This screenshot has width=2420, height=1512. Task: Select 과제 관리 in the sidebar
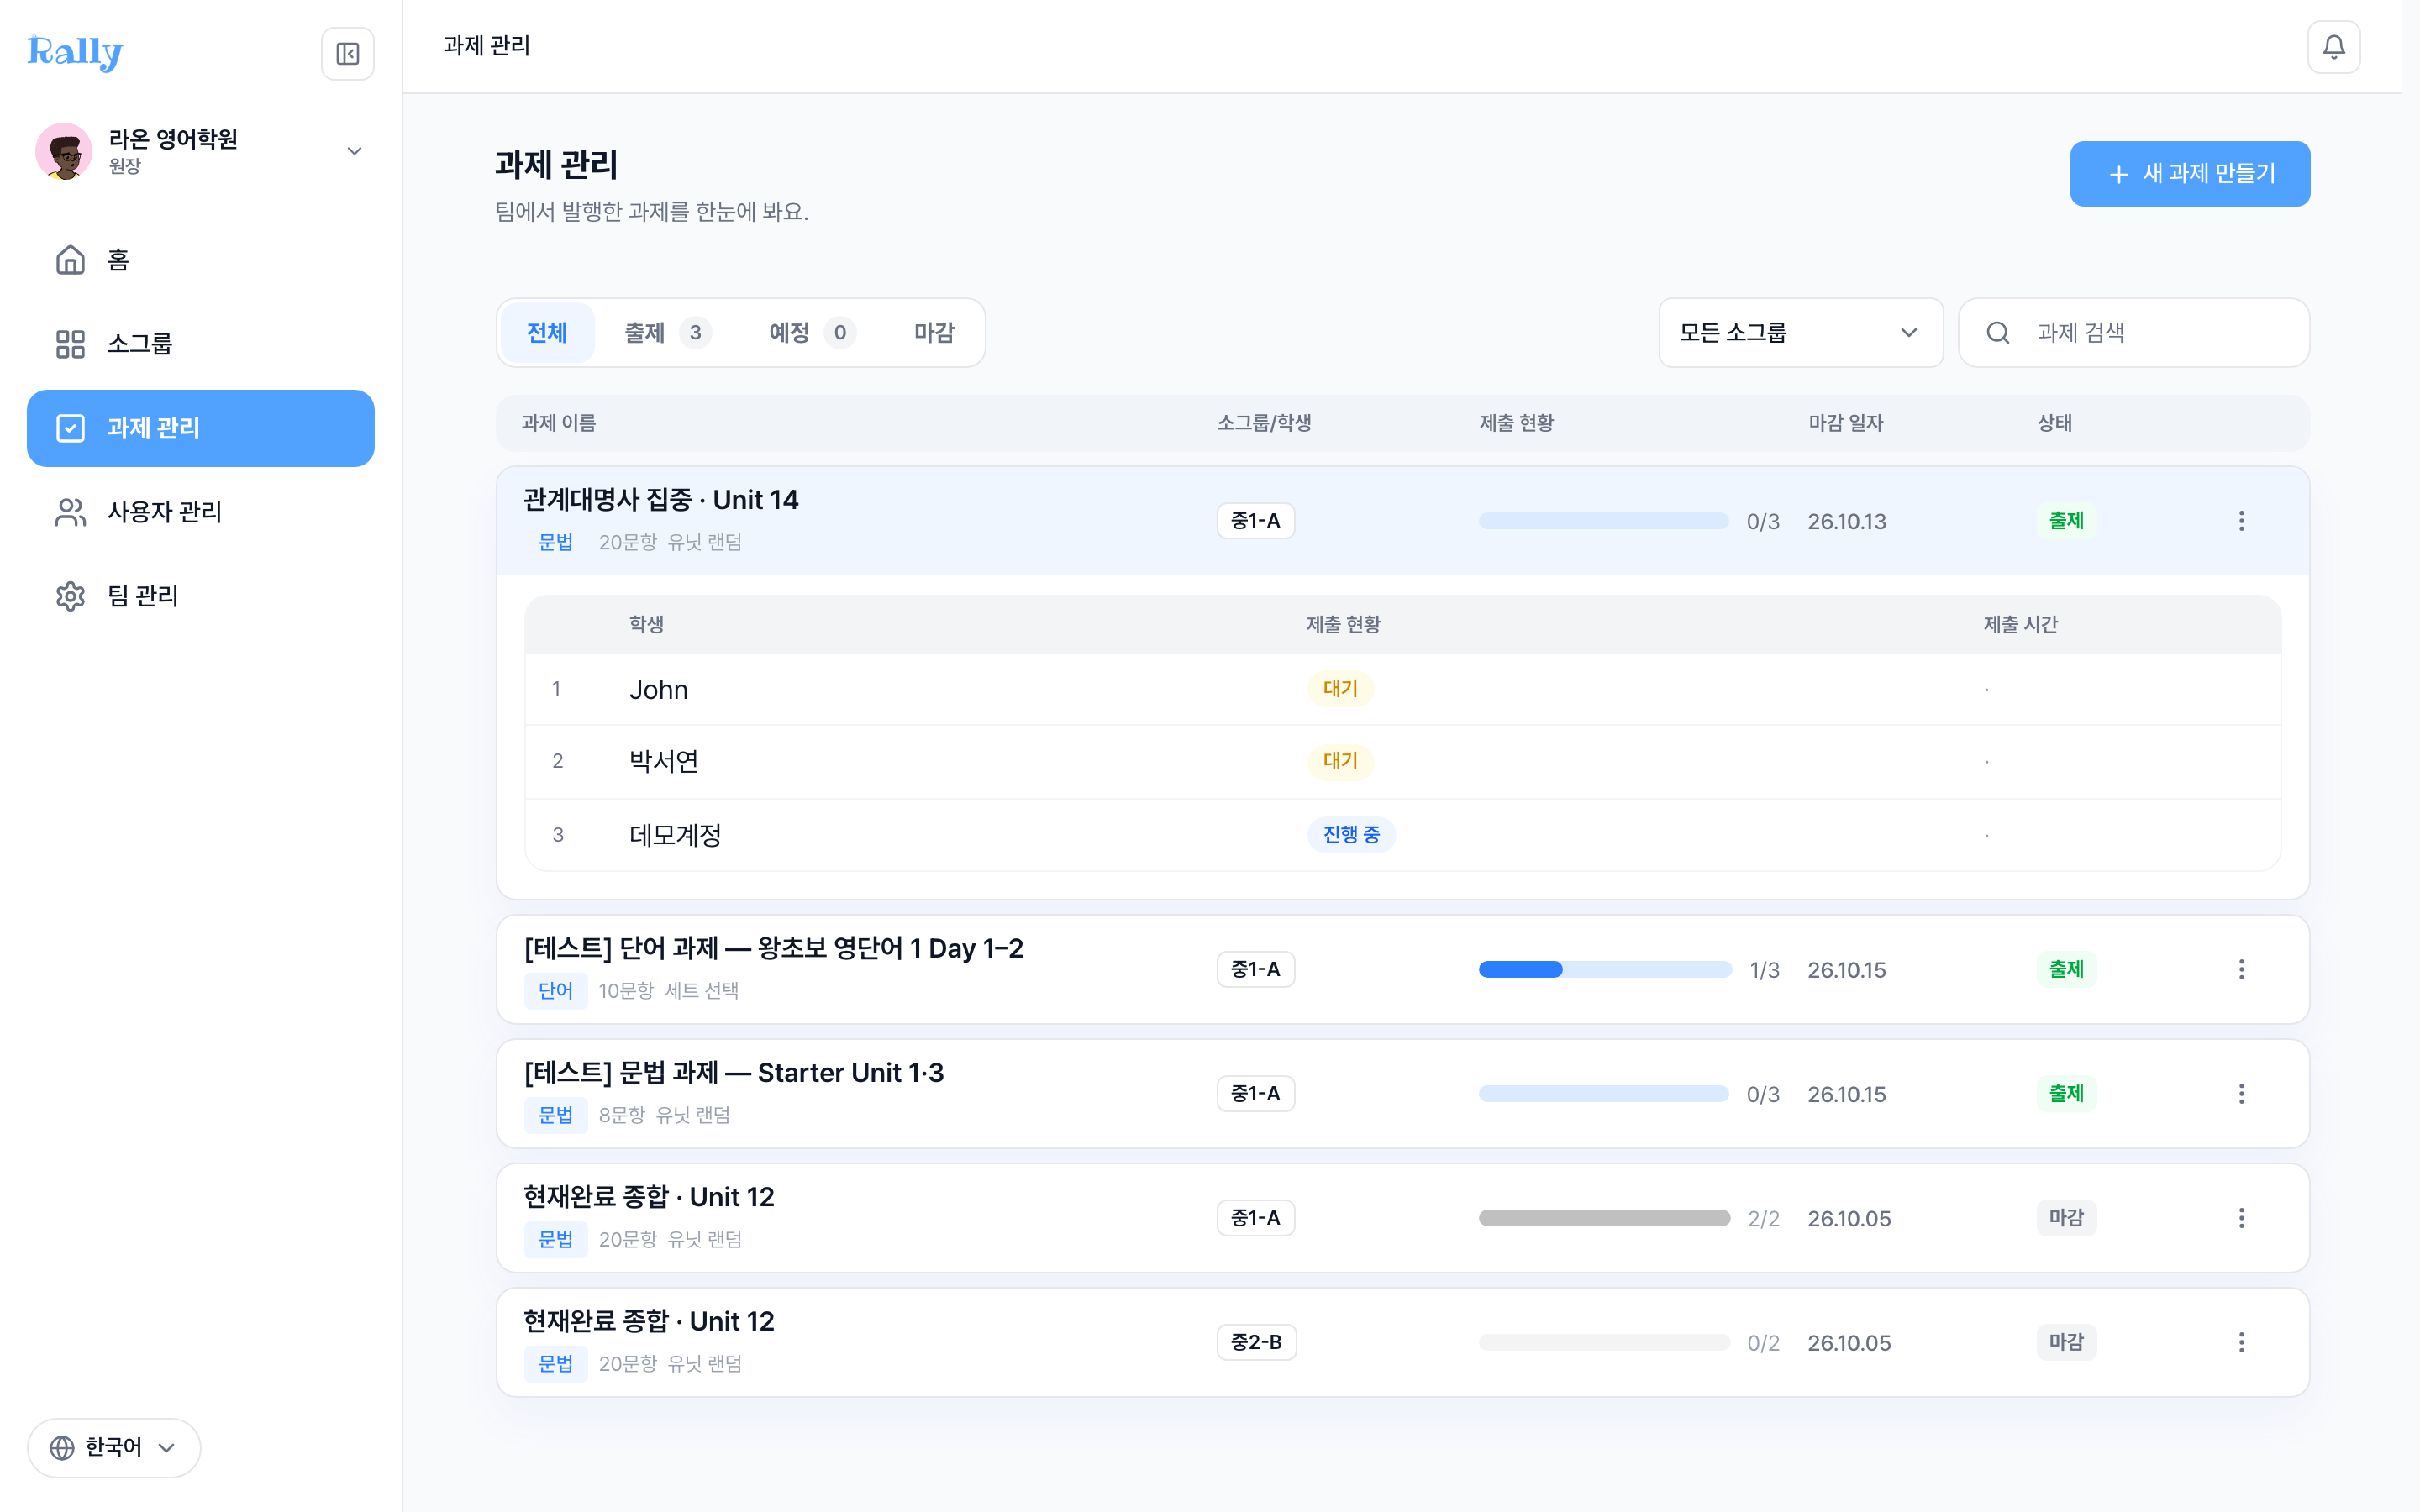[200, 428]
